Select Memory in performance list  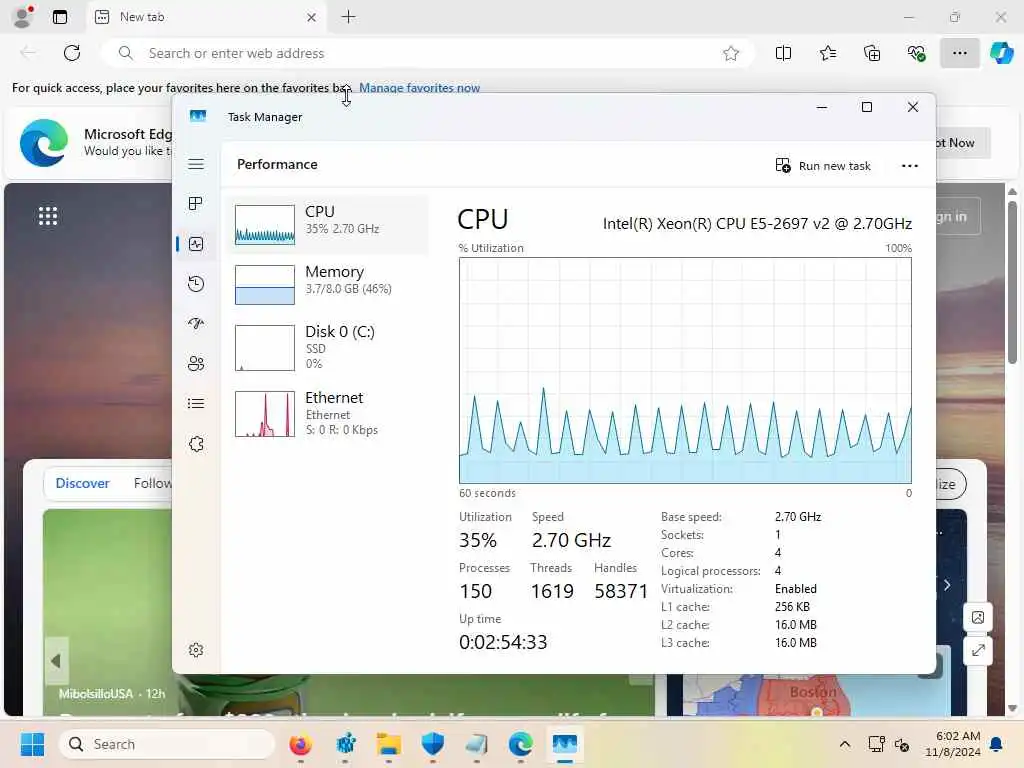[328, 285]
